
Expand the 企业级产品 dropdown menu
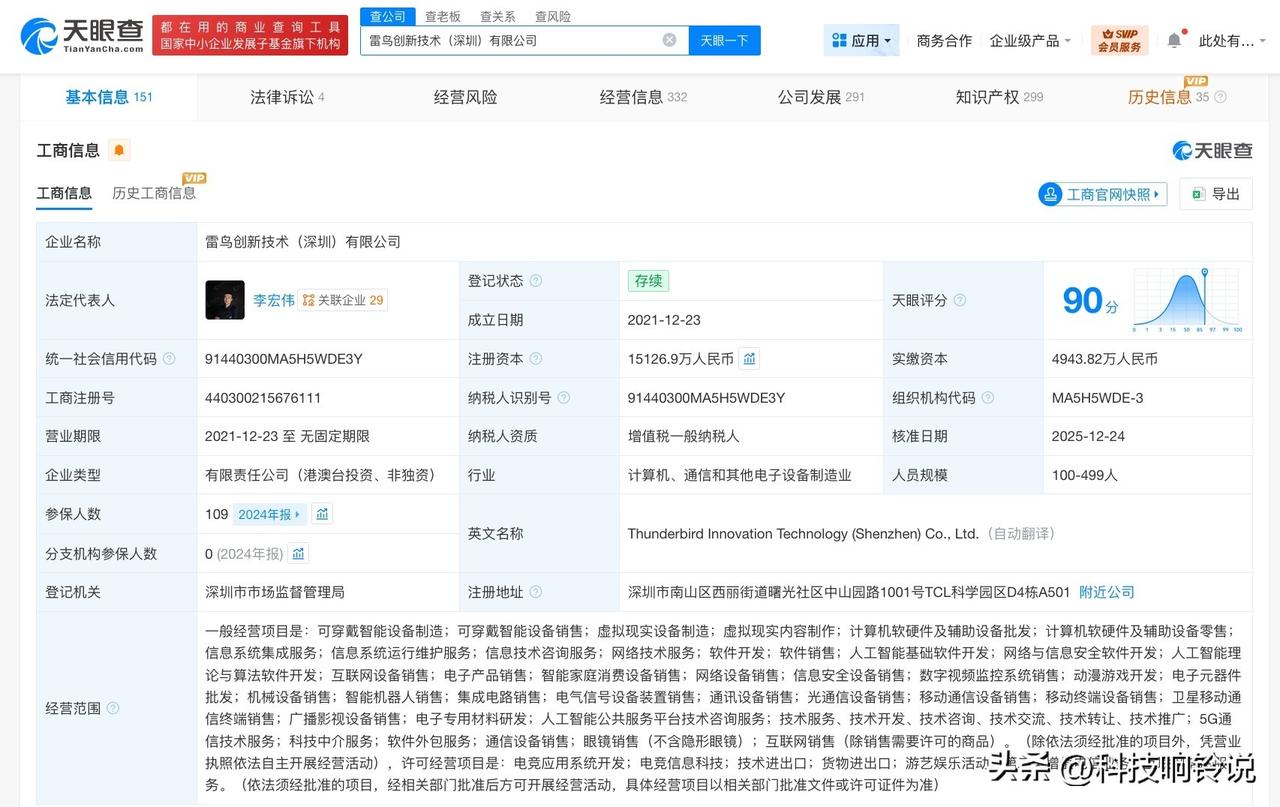pos(1028,40)
